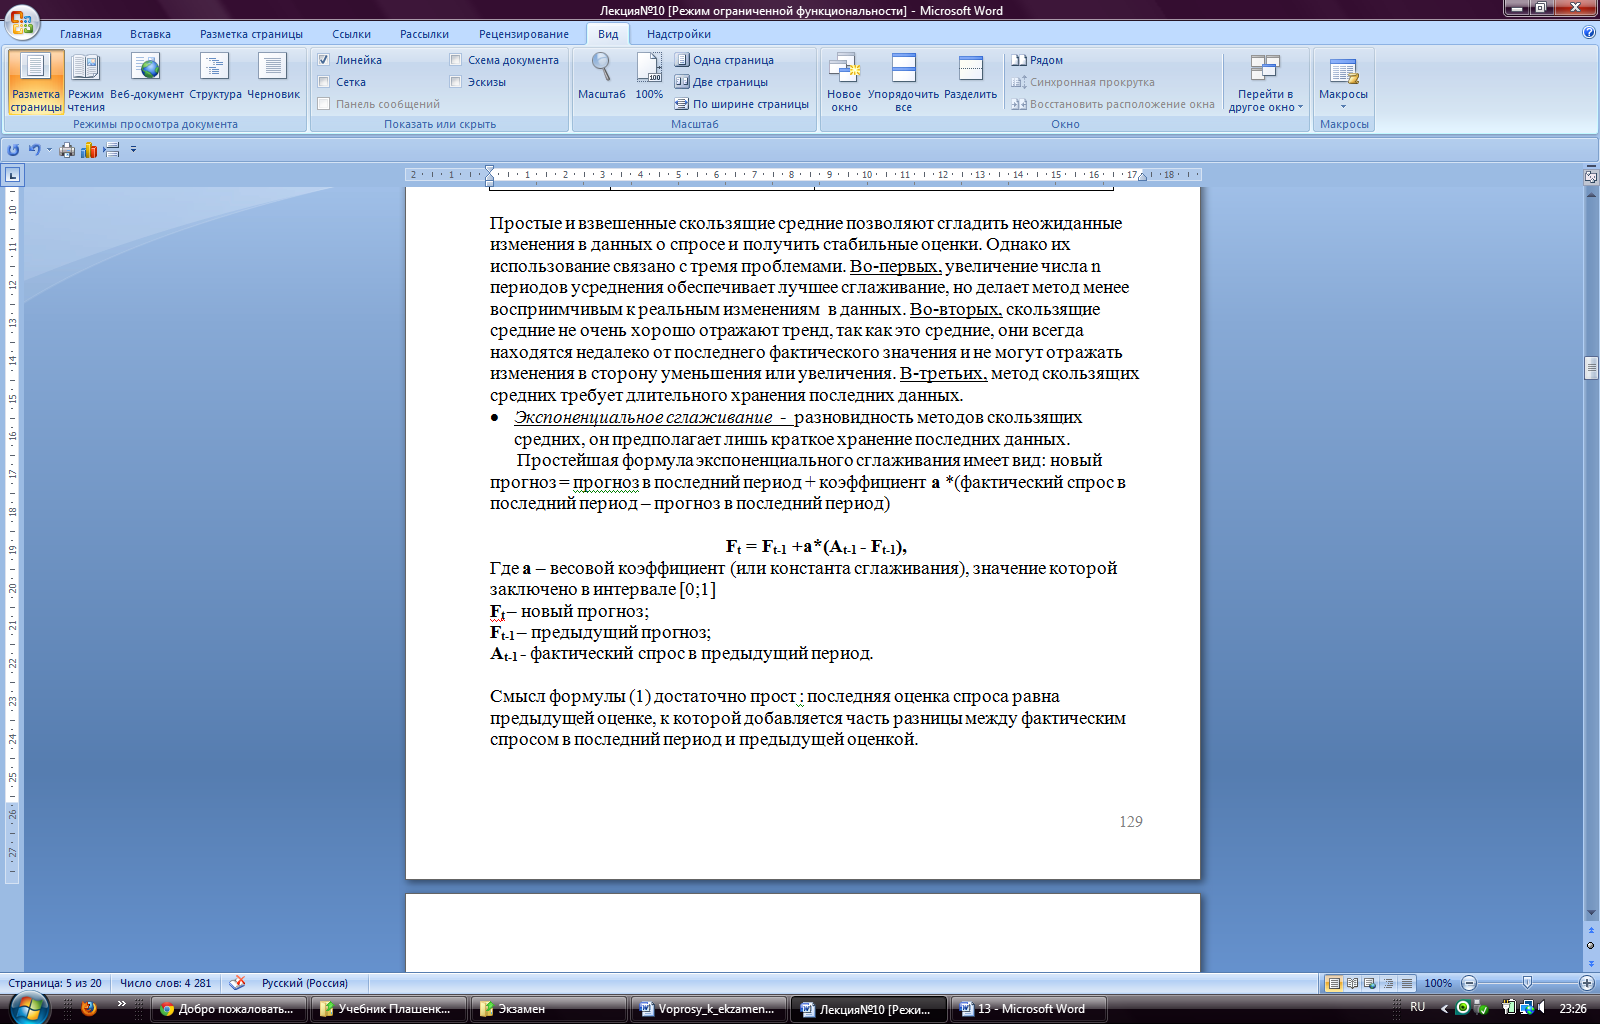Click the tab stop selector left of ruler
Image resolution: width=1600 pixels, height=1024 pixels.
(12, 175)
